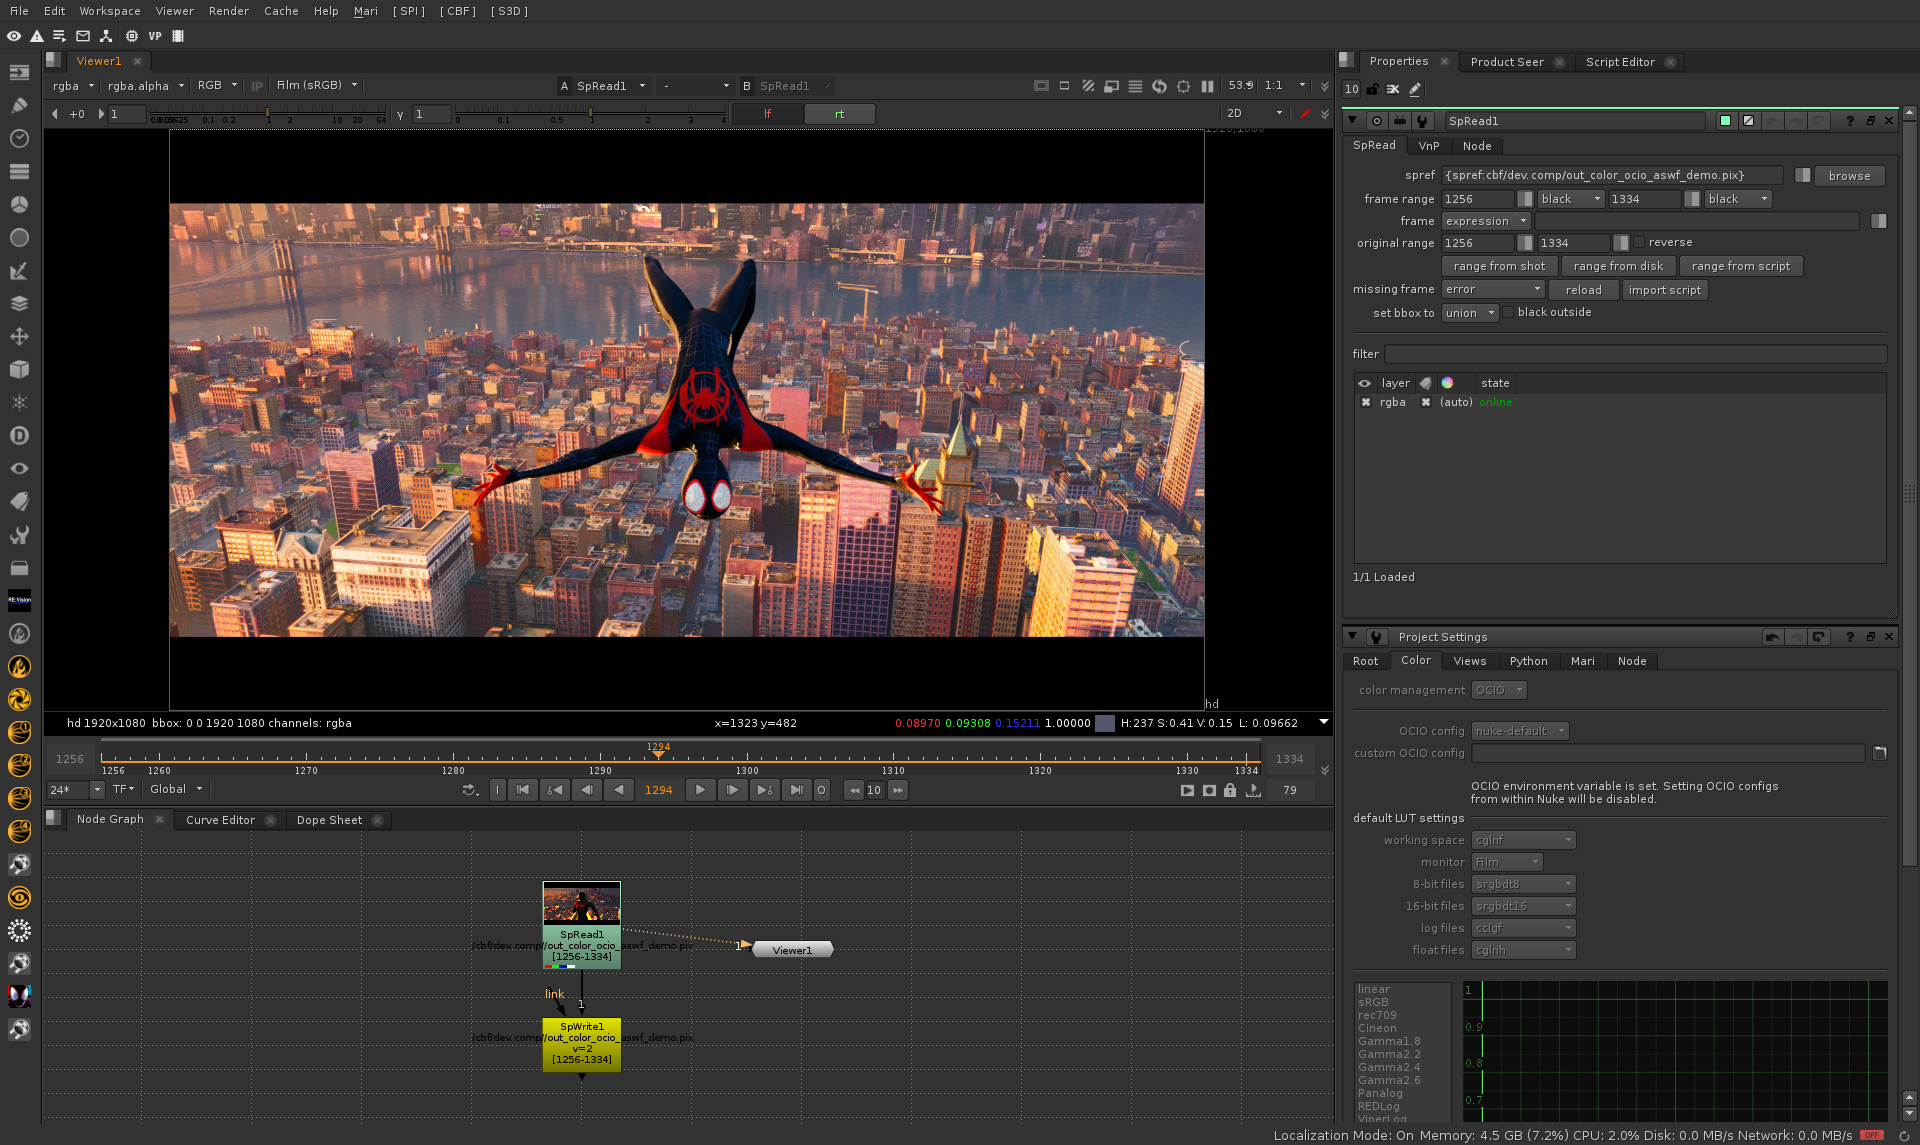Open the Draw (brush) node menu in sidebar
Image resolution: width=1920 pixels, height=1145 pixels.
click(19, 105)
